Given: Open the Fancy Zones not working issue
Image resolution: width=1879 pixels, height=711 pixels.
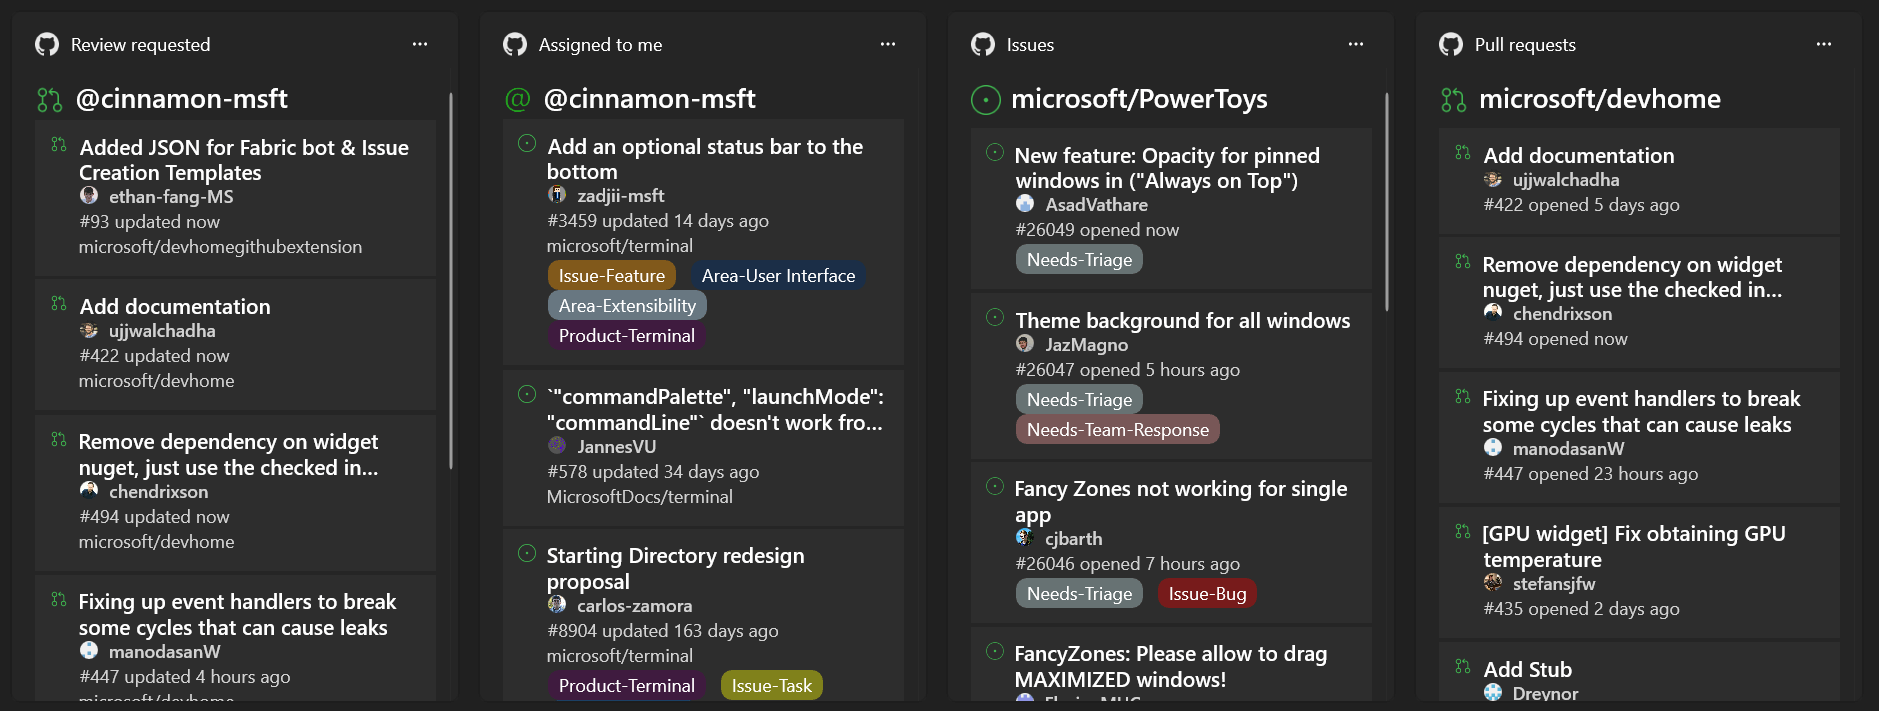Looking at the screenshot, I should 1181,501.
